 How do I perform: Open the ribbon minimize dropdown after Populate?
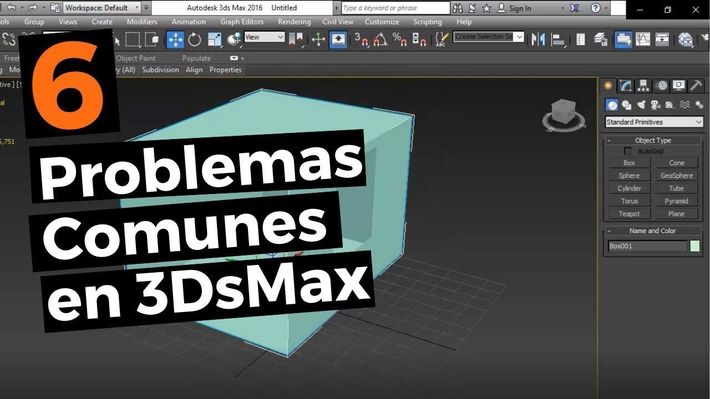[242, 58]
